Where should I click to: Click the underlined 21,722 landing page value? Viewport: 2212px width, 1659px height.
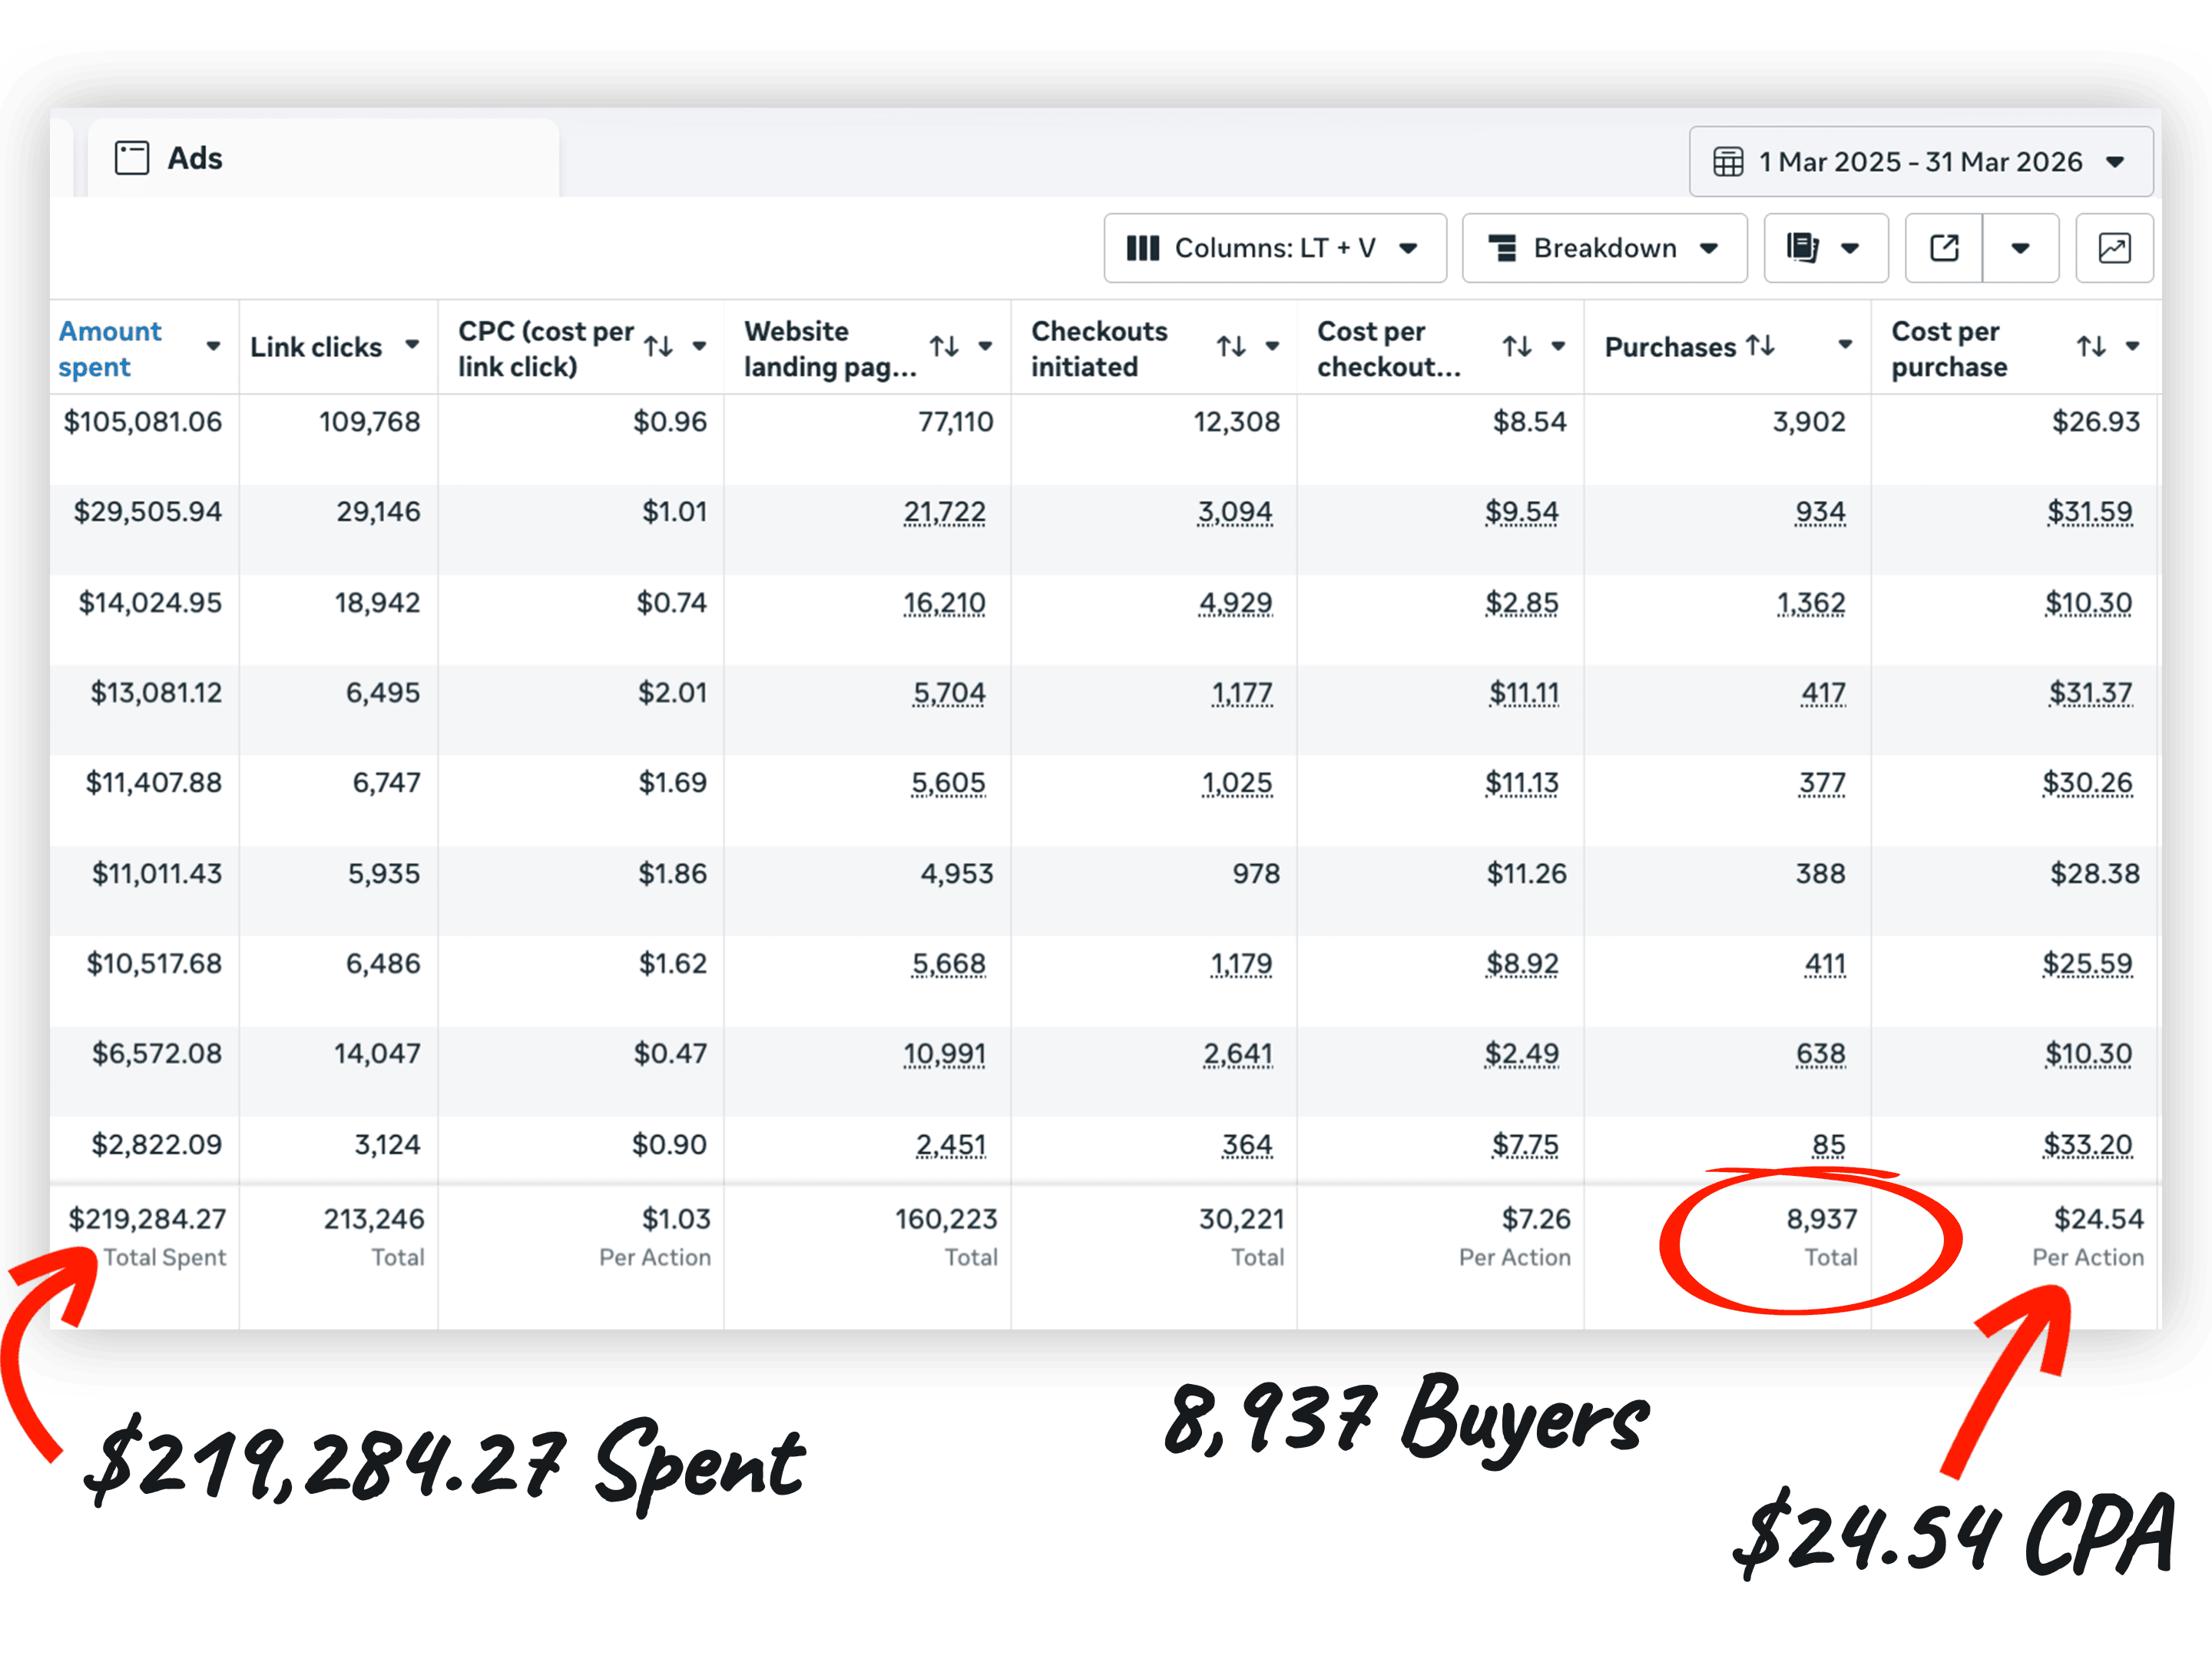pos(944,512)
